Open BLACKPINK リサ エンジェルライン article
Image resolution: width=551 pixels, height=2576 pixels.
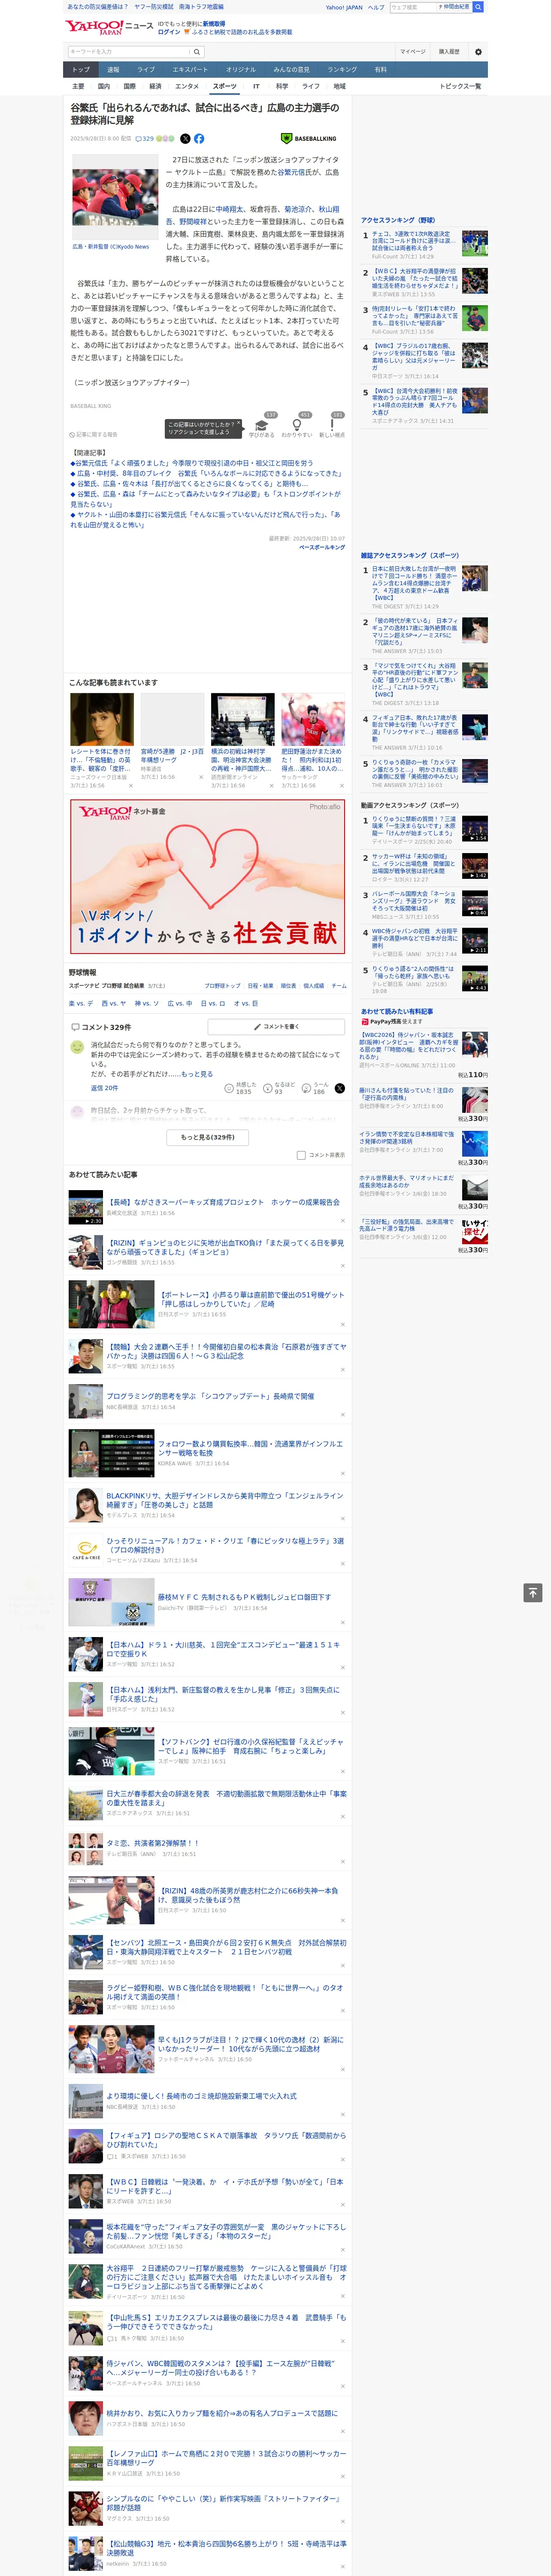[225, 1500]
